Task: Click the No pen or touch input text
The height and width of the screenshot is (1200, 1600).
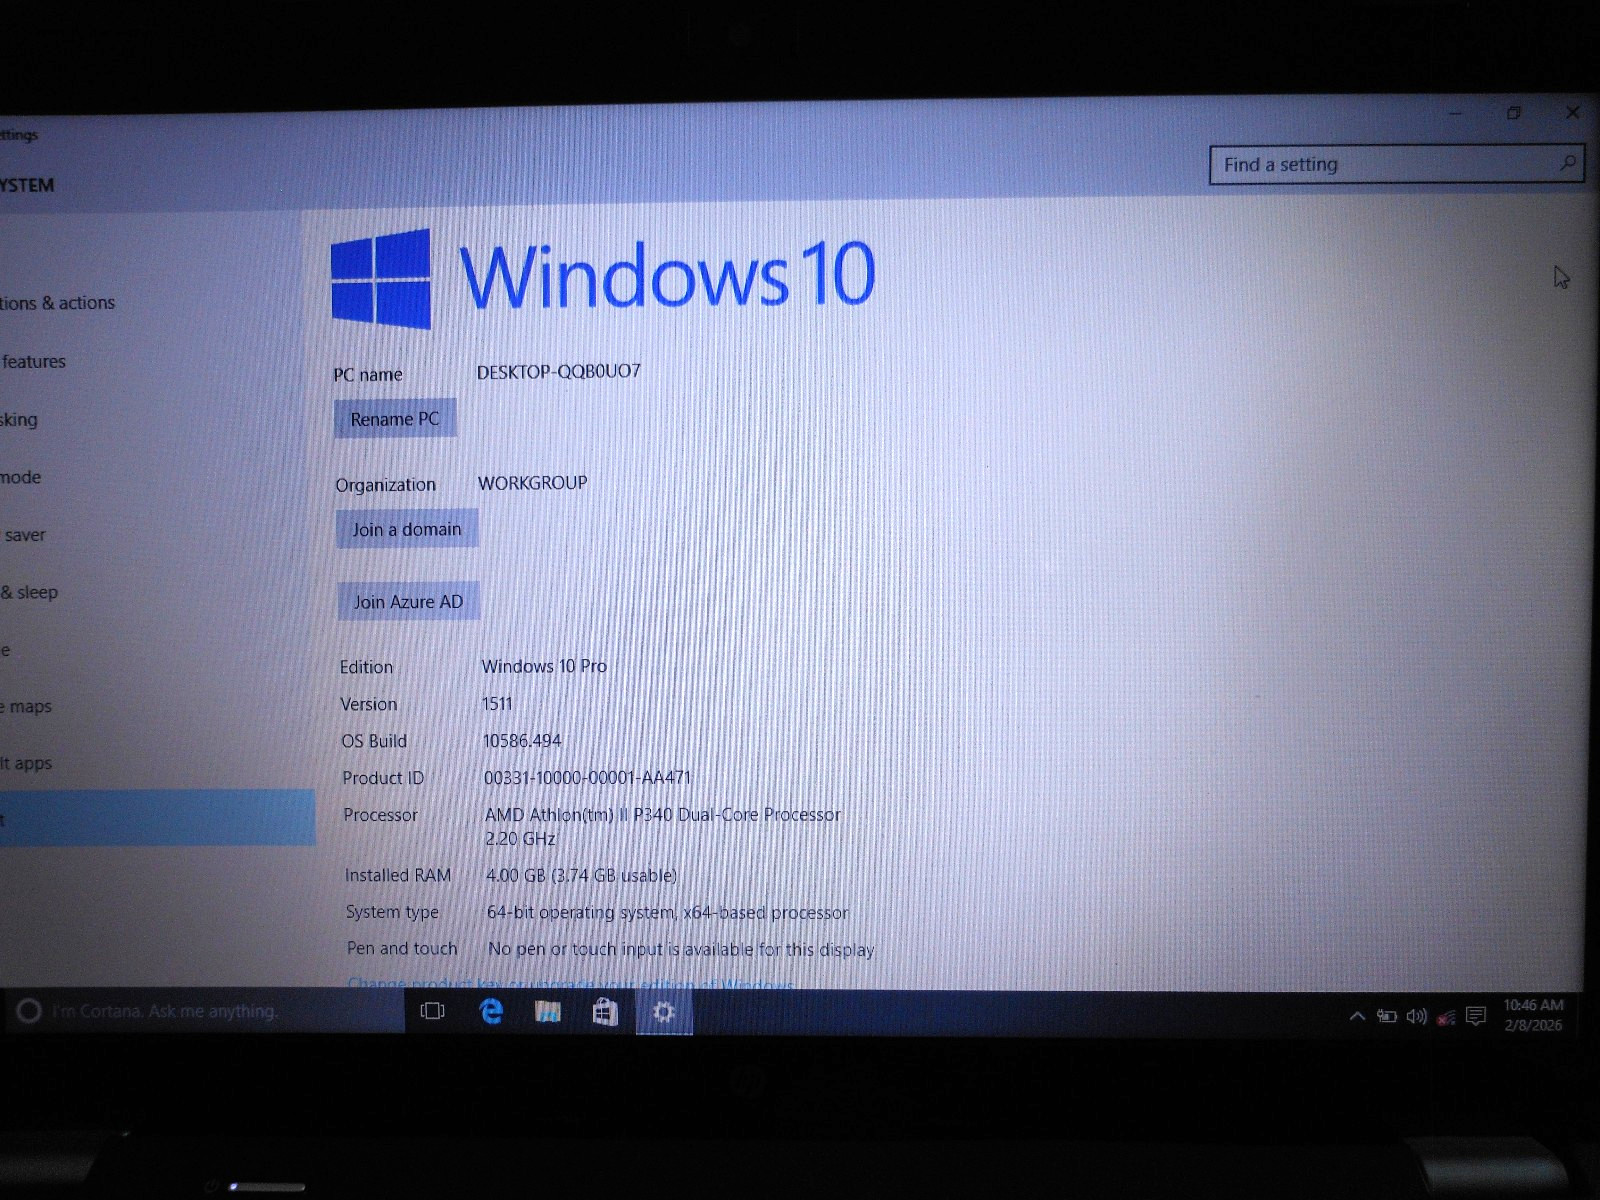Action: [x=681, y=949]
